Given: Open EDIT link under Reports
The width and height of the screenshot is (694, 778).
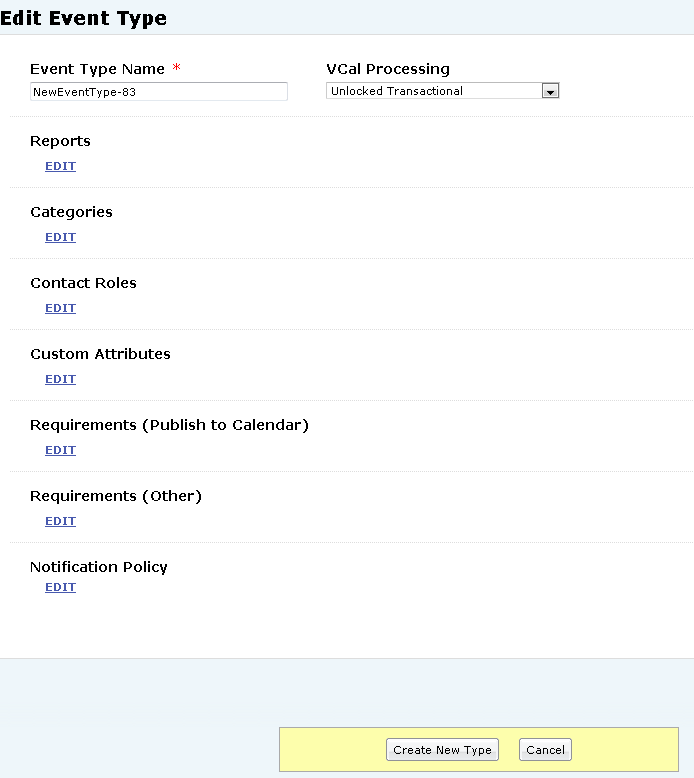Looking at the screenshot, I should [x=61, y=166].
